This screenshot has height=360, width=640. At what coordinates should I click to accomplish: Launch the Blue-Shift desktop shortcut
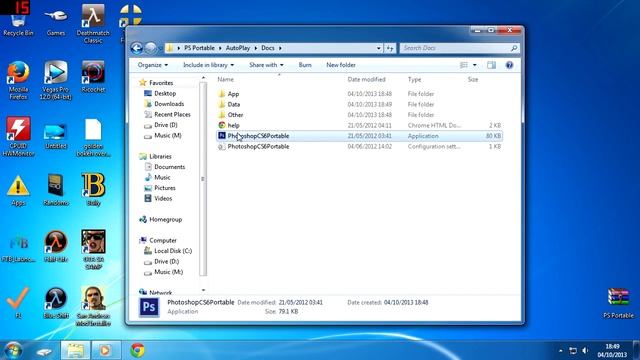pos(56,303)
